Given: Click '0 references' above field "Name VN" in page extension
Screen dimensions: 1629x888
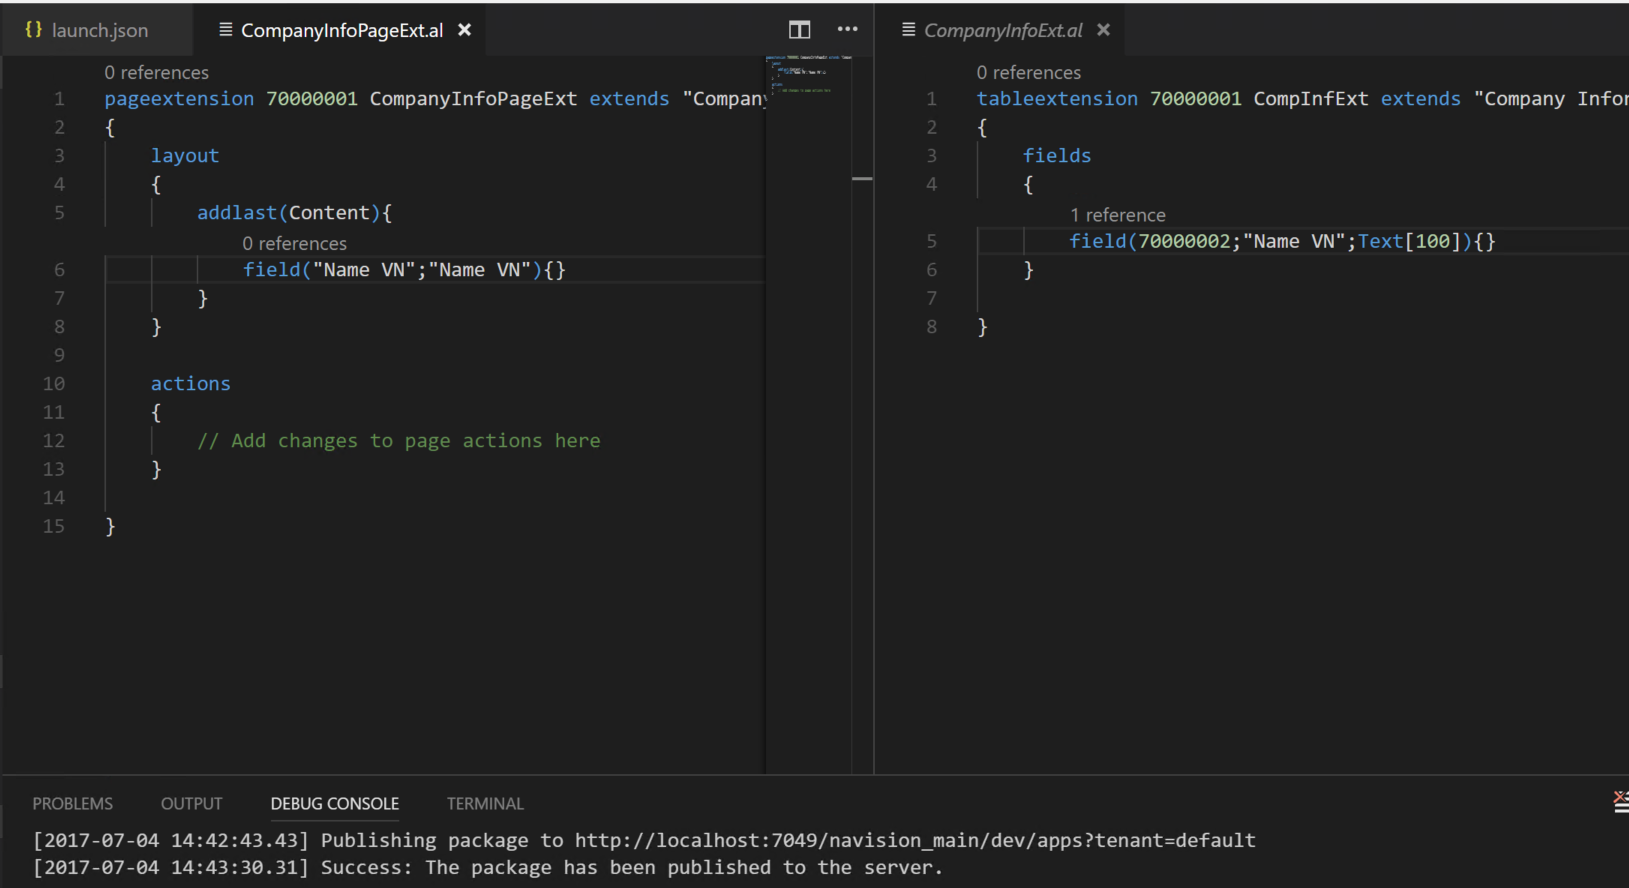Looking at the screenshot, I should tap(295, 243).
